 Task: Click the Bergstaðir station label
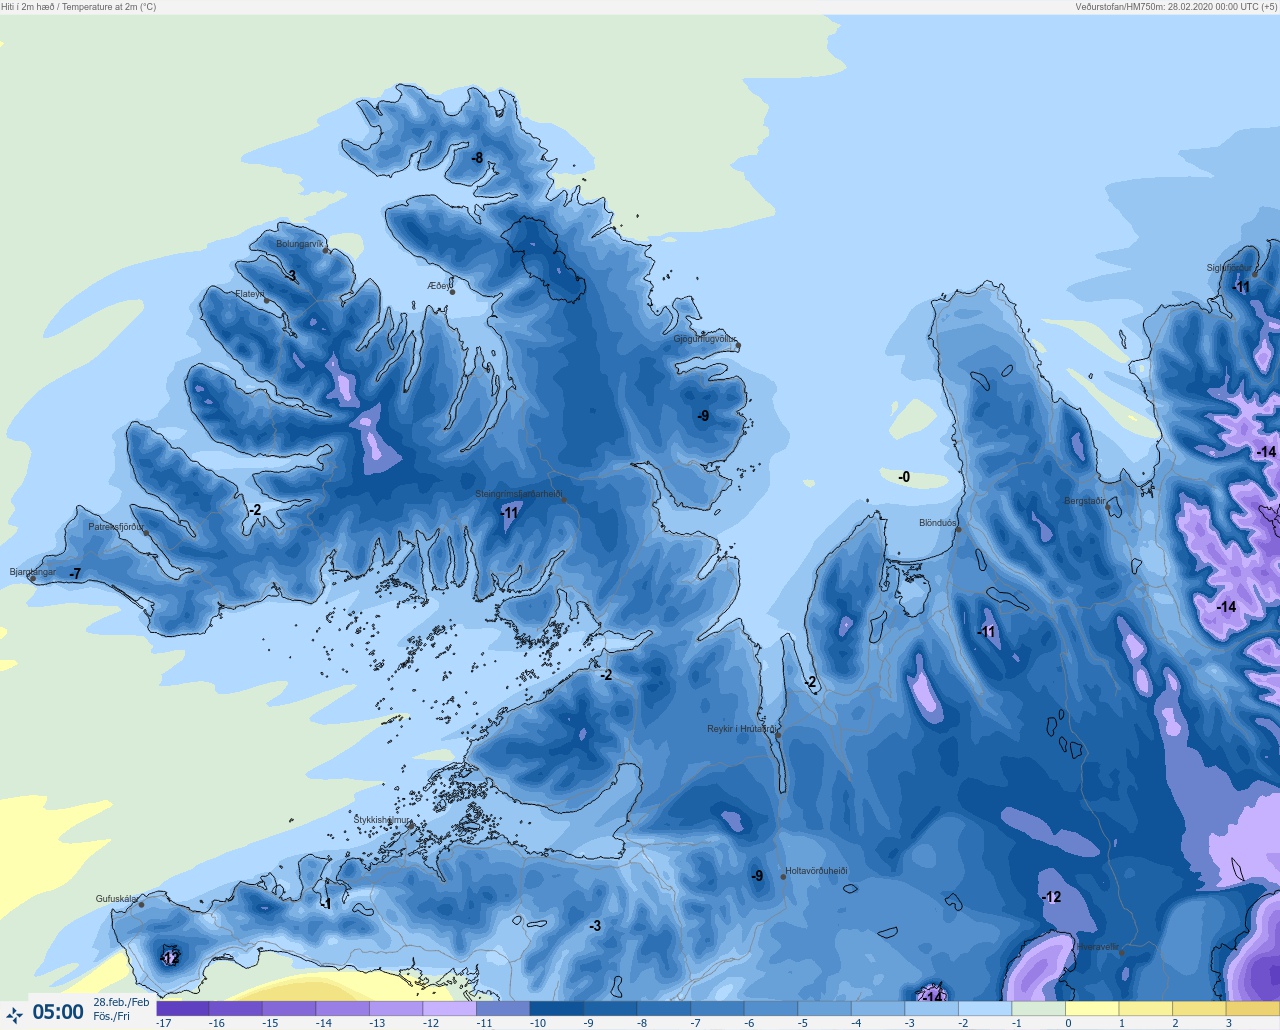(1085, 501)
